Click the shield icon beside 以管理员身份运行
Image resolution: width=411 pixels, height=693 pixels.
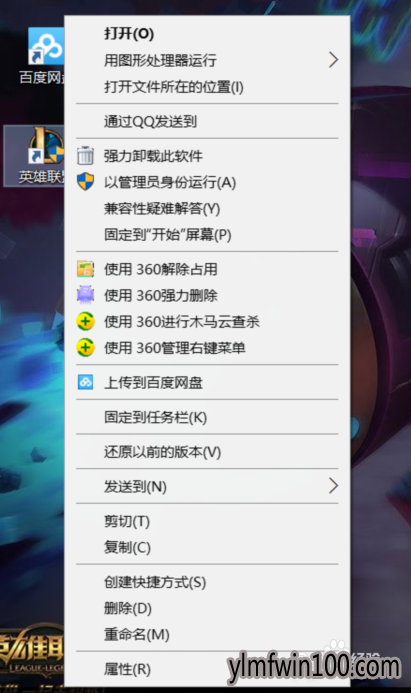pyautogui.click(x=85, y=182)
